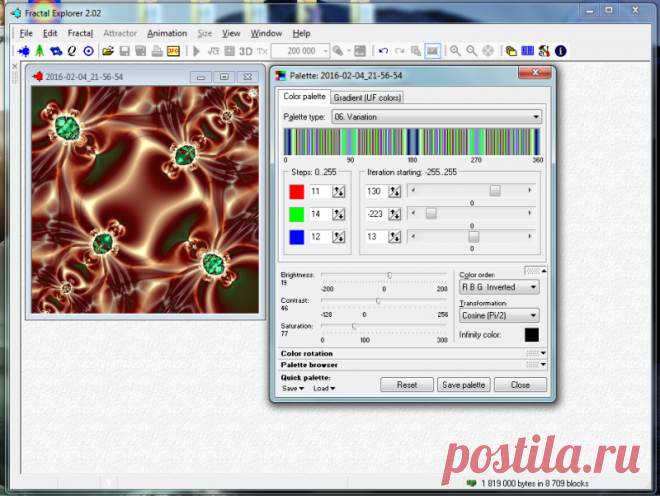
Task: Click the blue info icon in toolbar
Action: 560,50
